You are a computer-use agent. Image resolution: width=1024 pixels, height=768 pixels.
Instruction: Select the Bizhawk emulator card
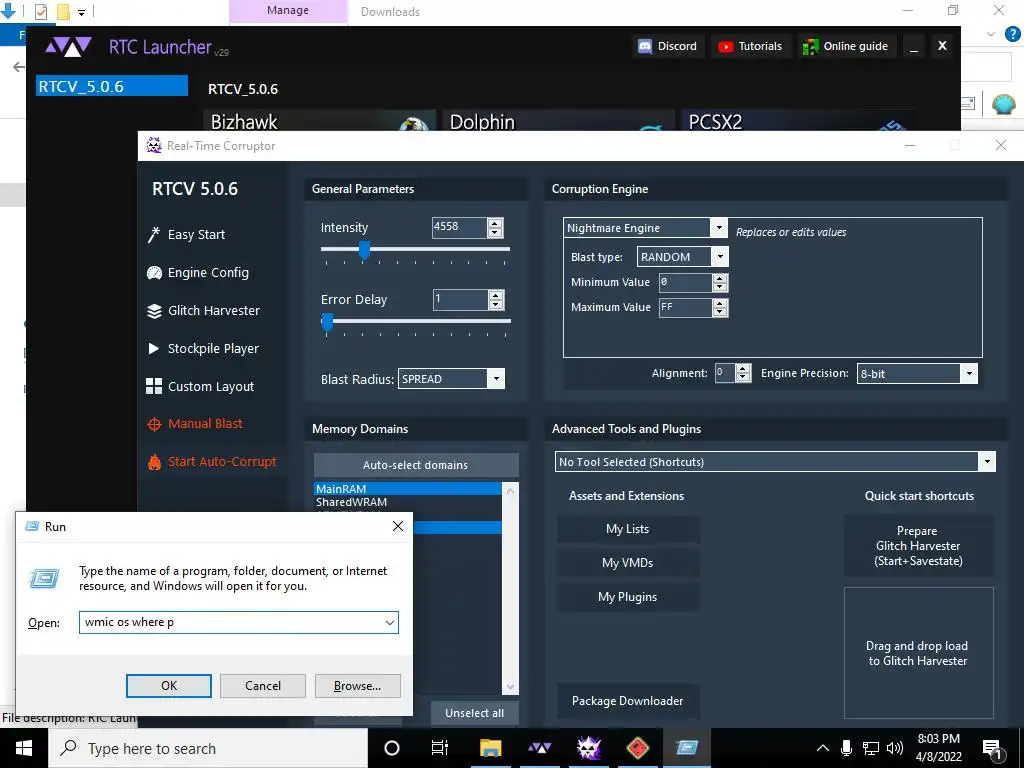coord(319,121)
